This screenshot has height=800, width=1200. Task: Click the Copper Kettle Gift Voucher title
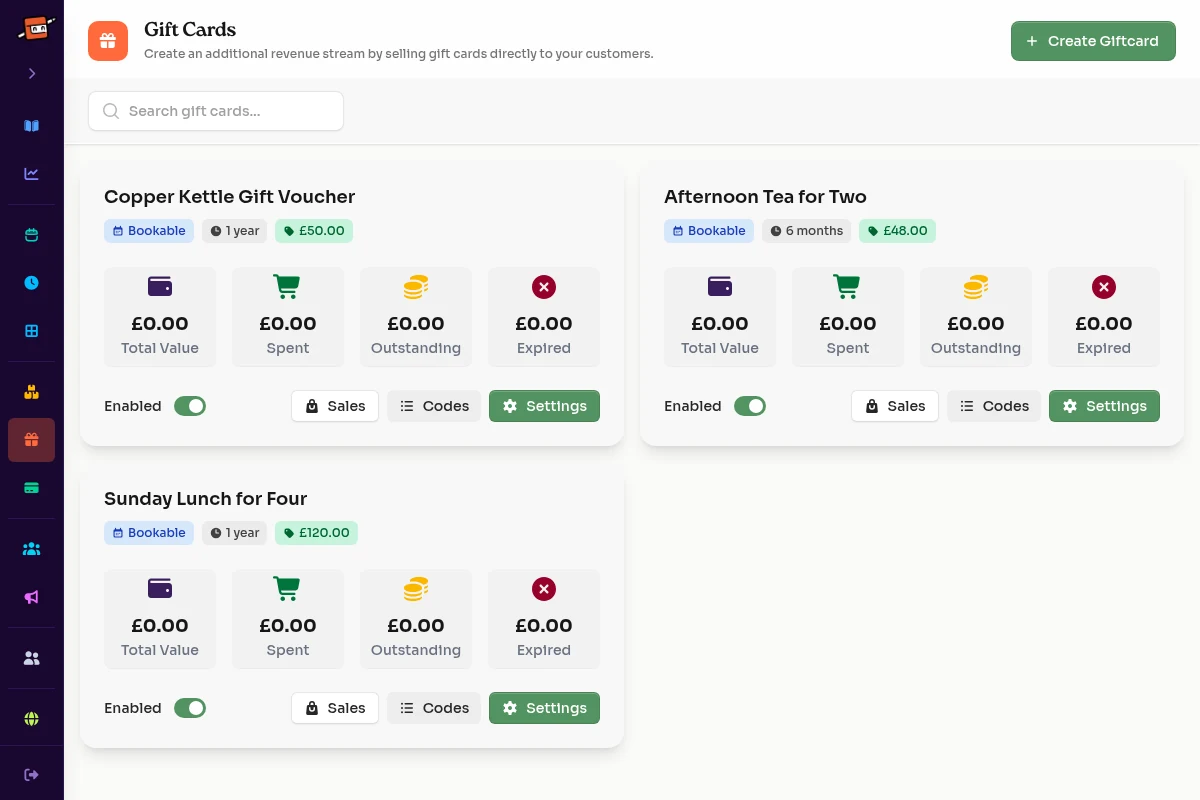coord(229,197)
